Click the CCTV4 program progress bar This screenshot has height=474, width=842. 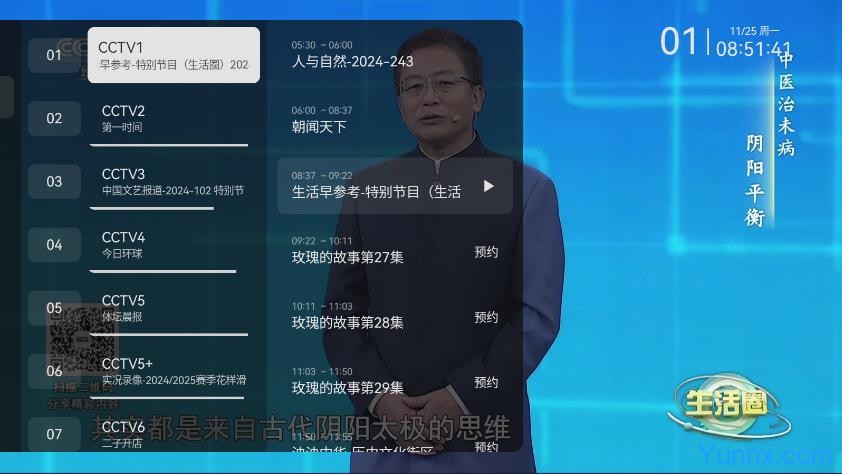pos(163,272)
